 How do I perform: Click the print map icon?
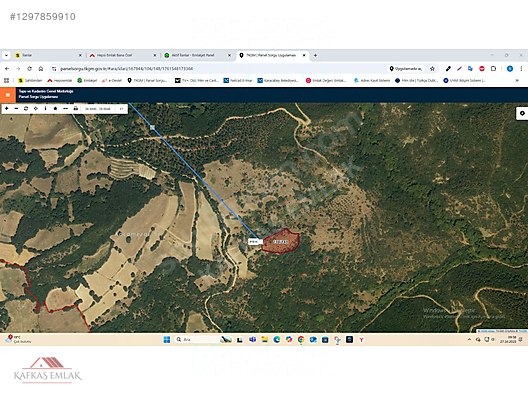[x=76, y=109]
